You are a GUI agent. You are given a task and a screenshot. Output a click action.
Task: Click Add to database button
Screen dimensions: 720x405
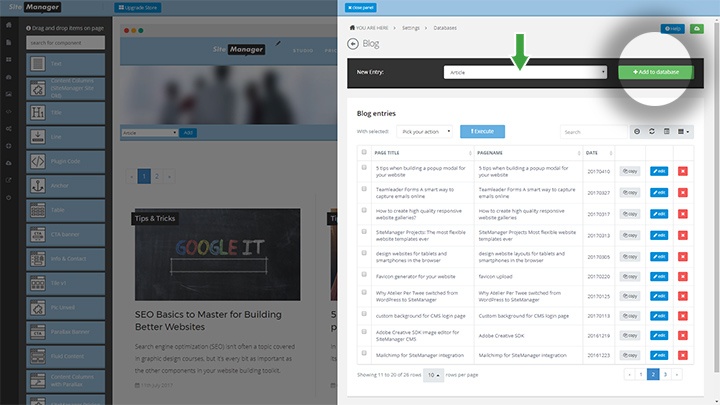656,72
